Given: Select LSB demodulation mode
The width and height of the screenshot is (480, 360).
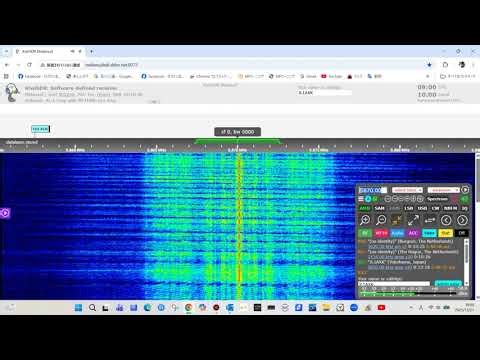Looking at the screenshot, I should pyautogui.click(x=408, y=208).
